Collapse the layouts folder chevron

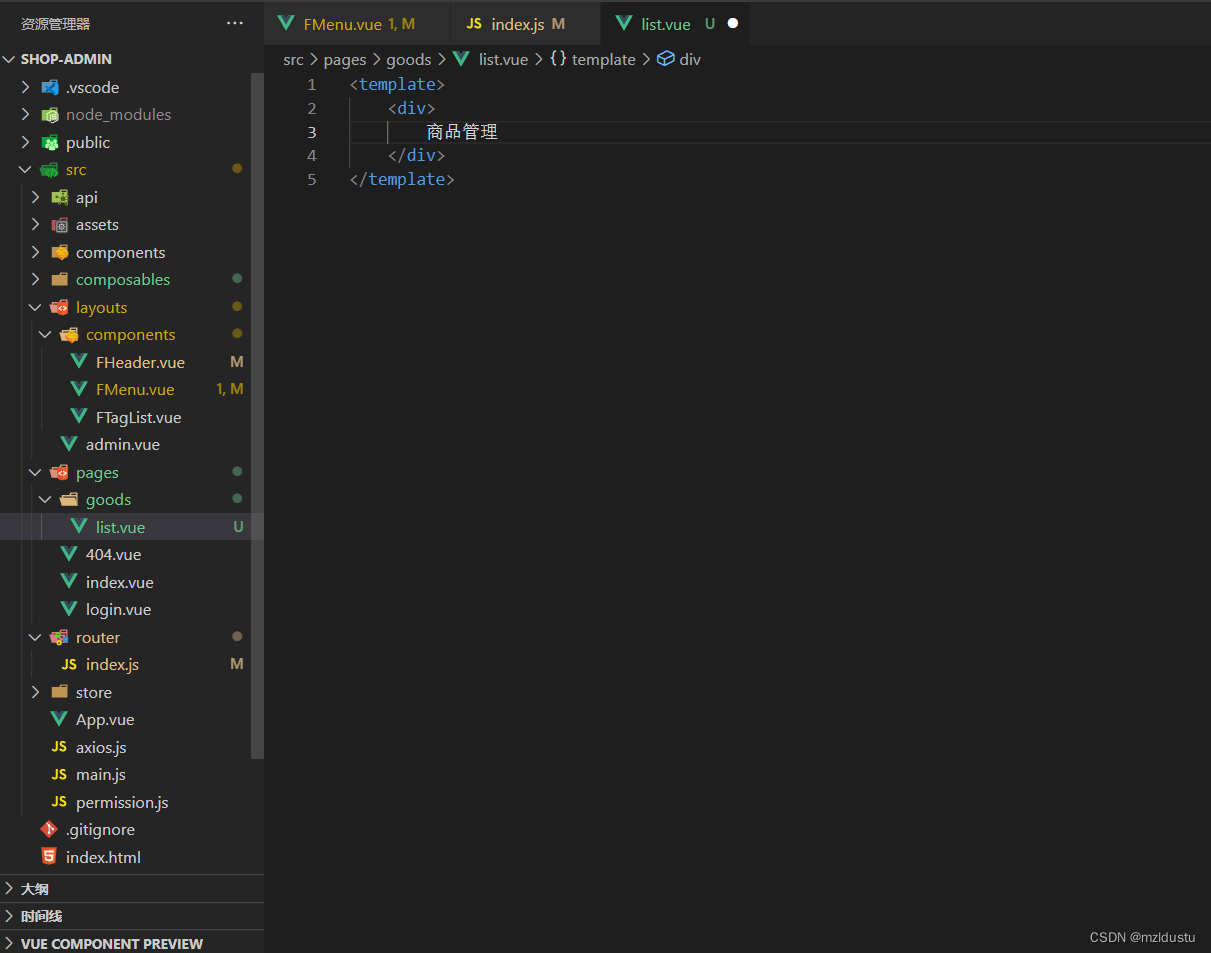[36, 307]
